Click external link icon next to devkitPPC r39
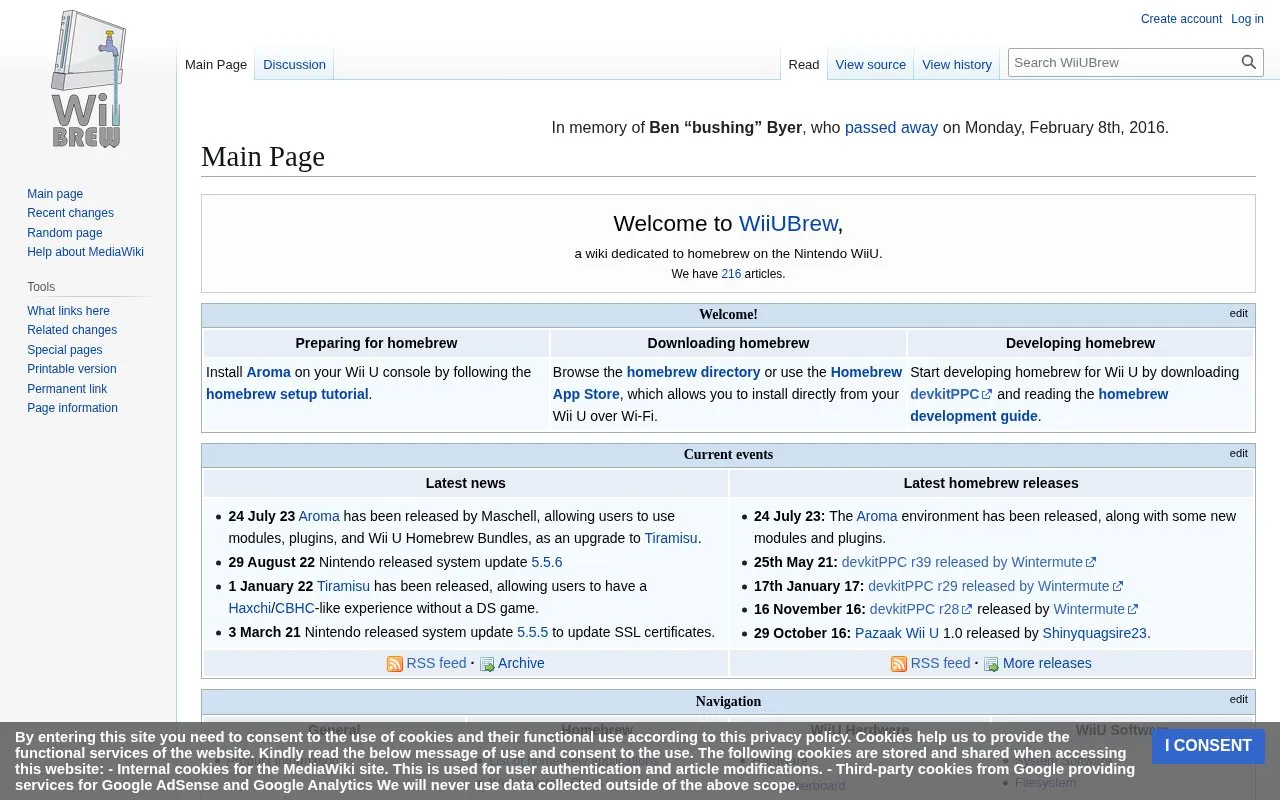1280x800 pixels. pos(1091,562)
